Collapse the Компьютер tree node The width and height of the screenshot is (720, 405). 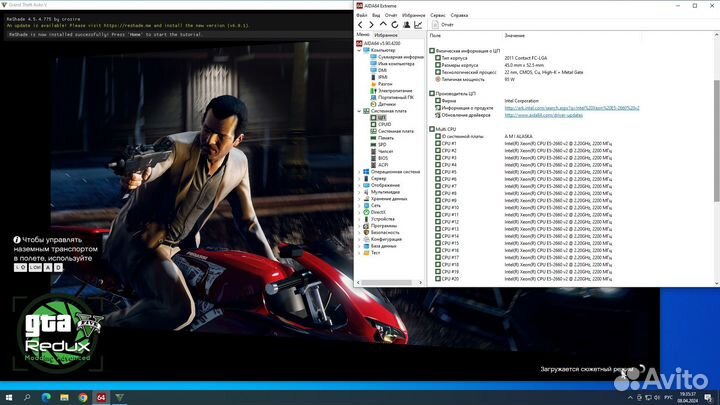tap(359, 50)
